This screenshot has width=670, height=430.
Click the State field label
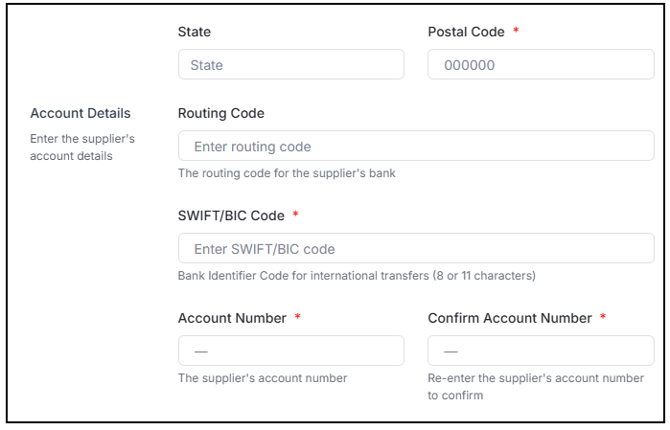click(x=194, y=32)
